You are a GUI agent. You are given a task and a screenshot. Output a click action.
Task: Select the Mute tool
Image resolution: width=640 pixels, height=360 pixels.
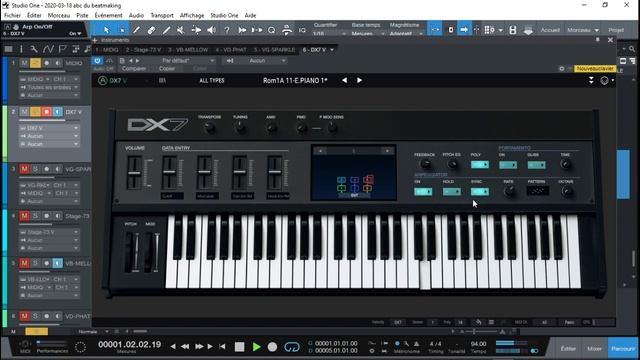(181, 30)
